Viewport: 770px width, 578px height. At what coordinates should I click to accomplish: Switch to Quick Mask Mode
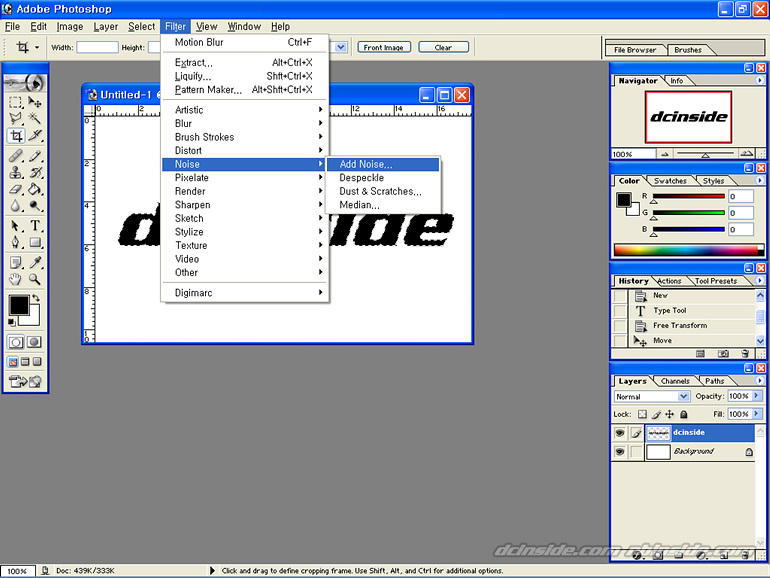pos(34,342)
